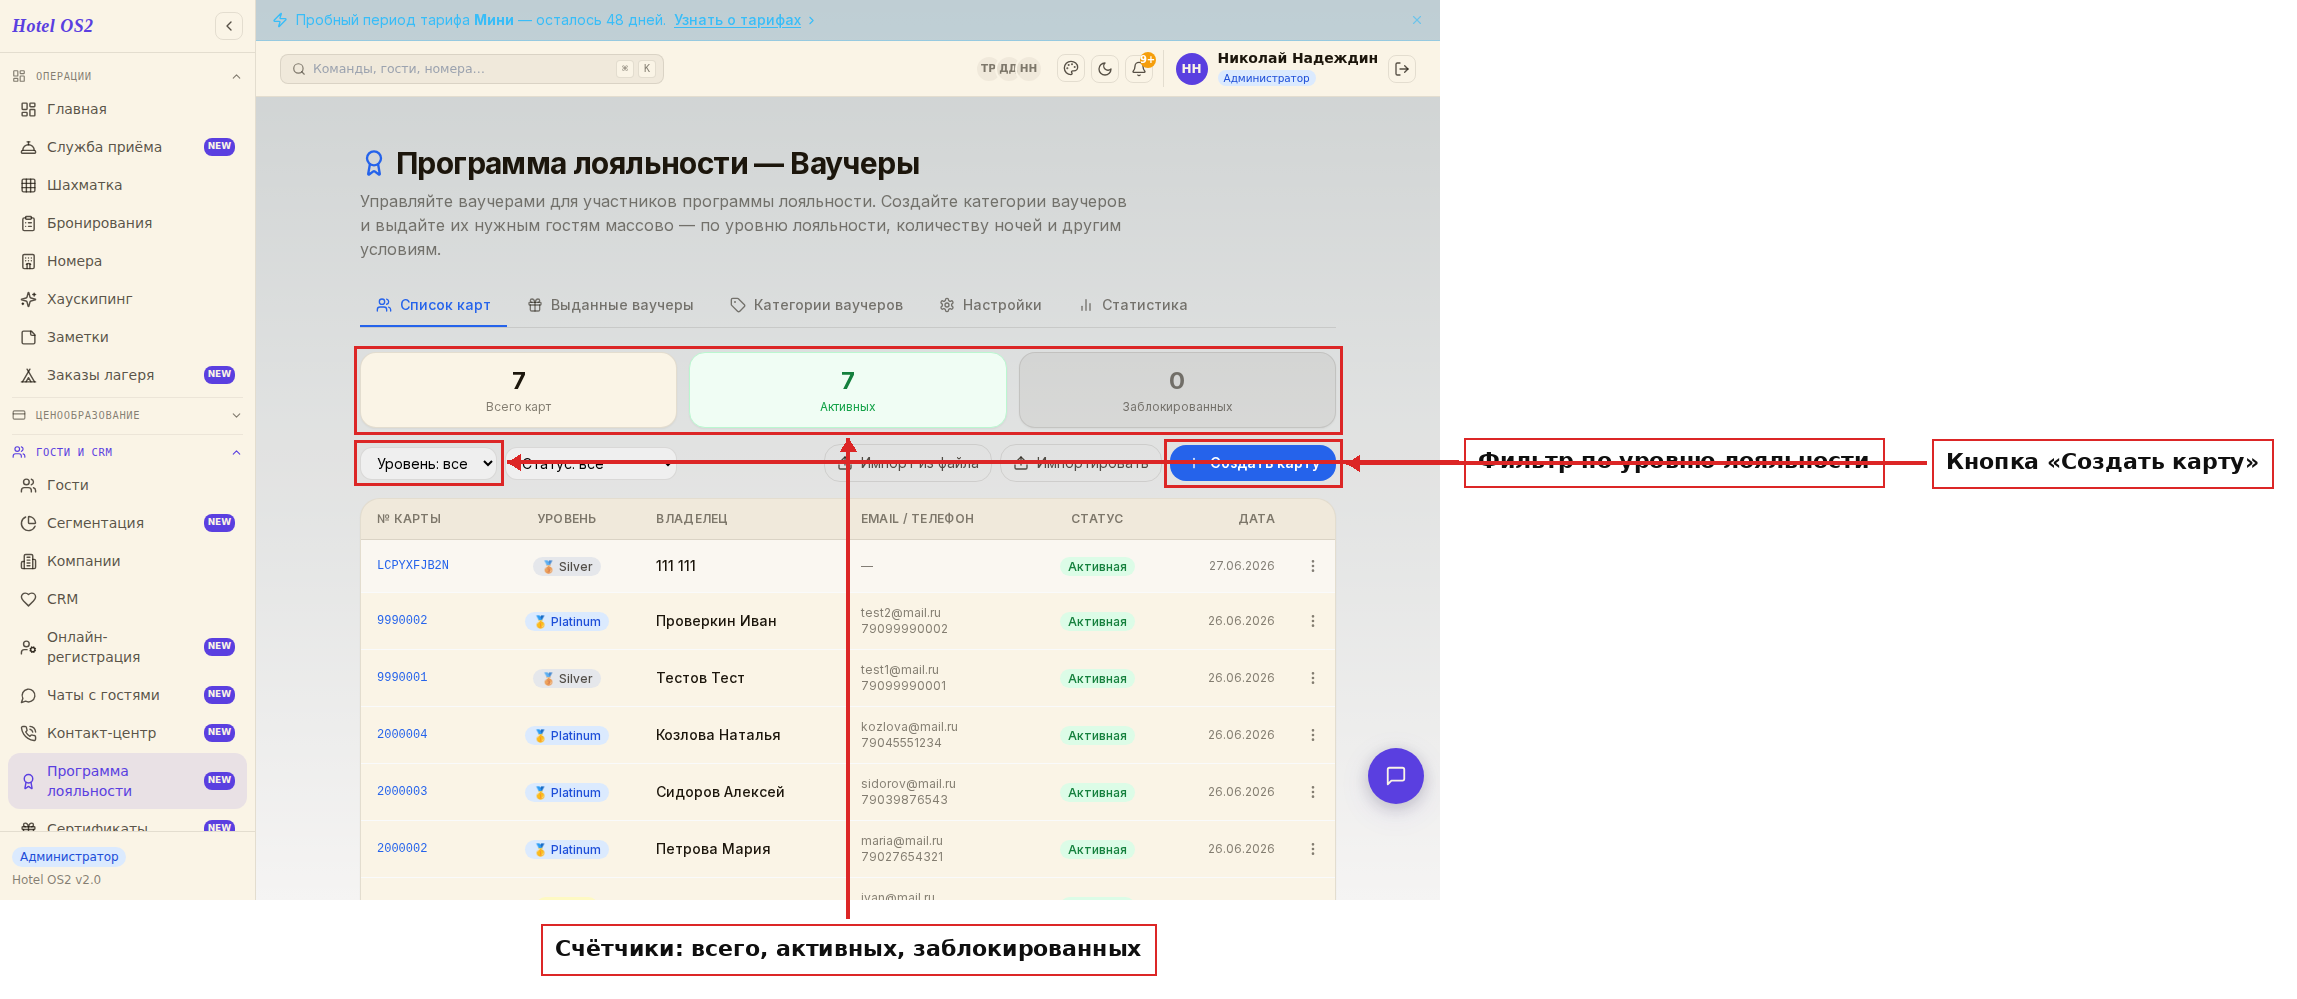
Task: Open the floating chat bubble button
Action: tap(1396, 776)
